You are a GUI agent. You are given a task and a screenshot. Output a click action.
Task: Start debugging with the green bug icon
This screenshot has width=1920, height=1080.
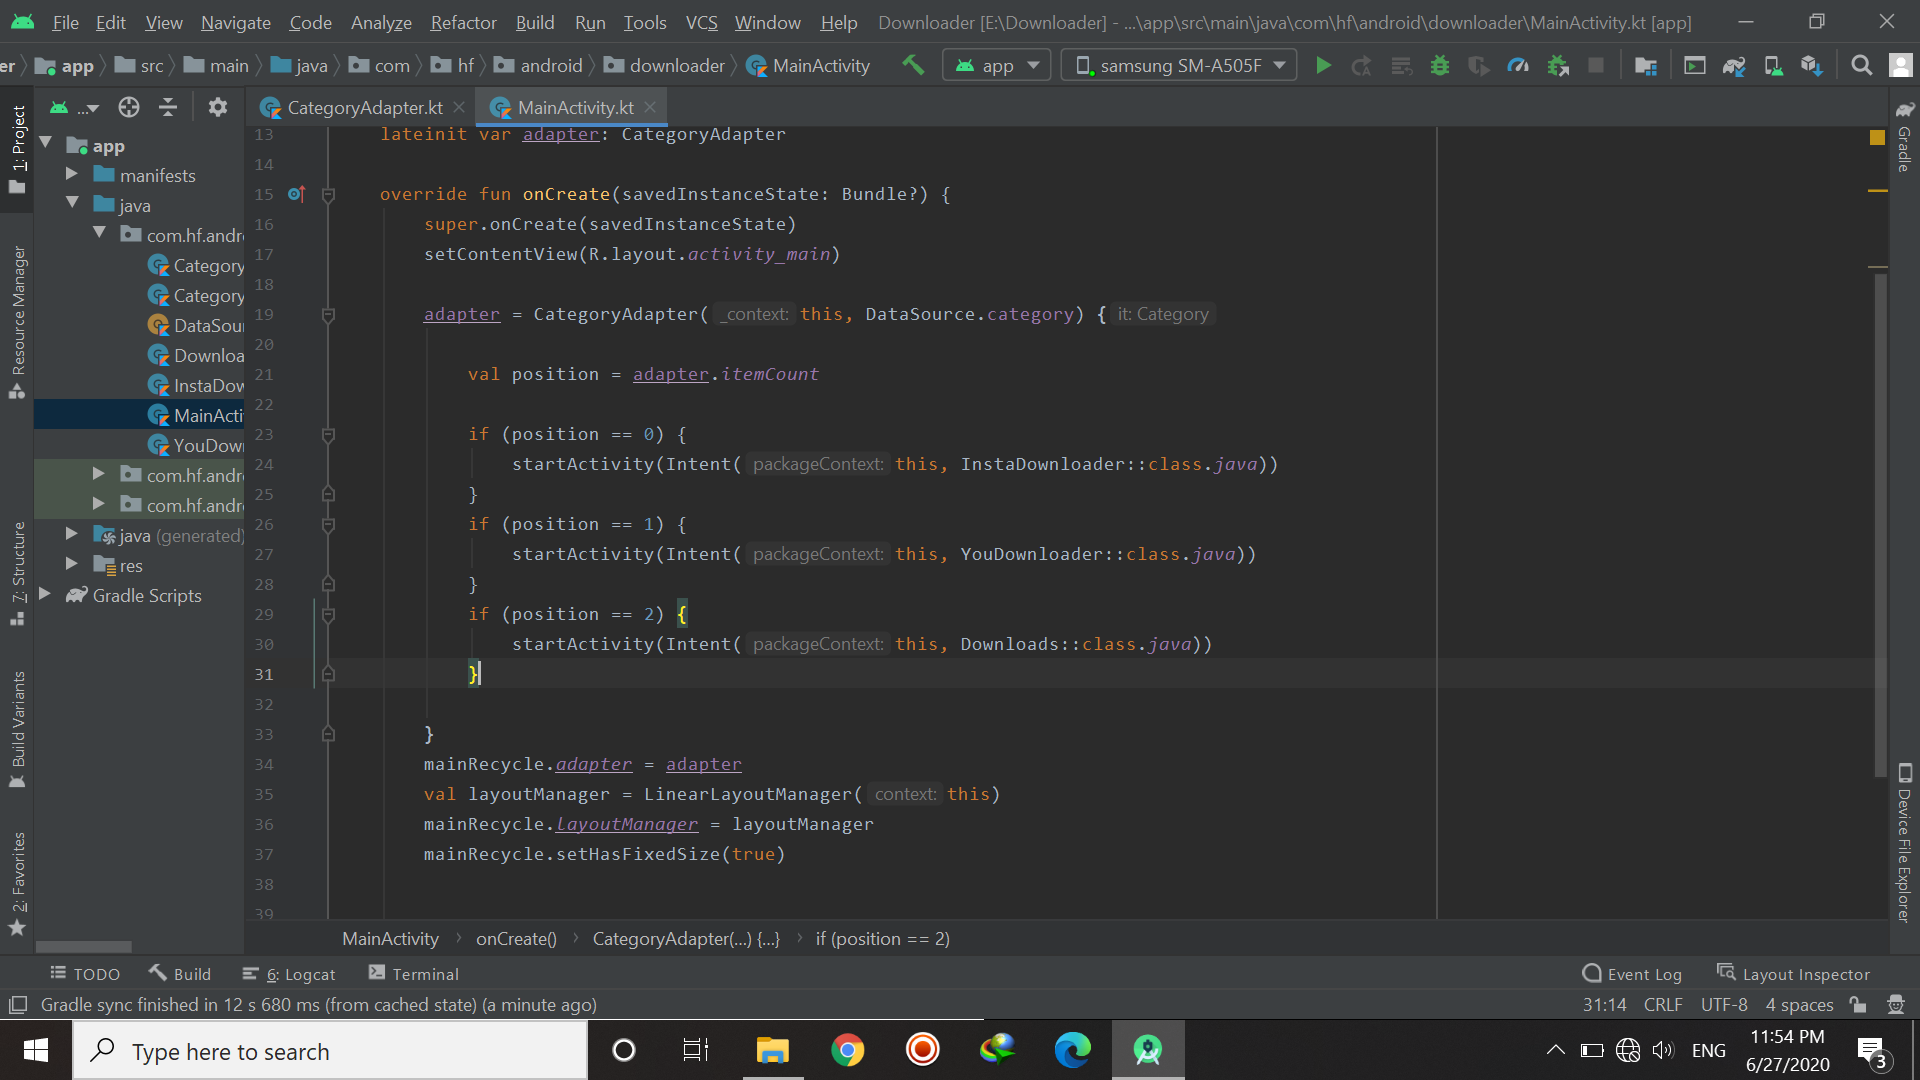1440,66
